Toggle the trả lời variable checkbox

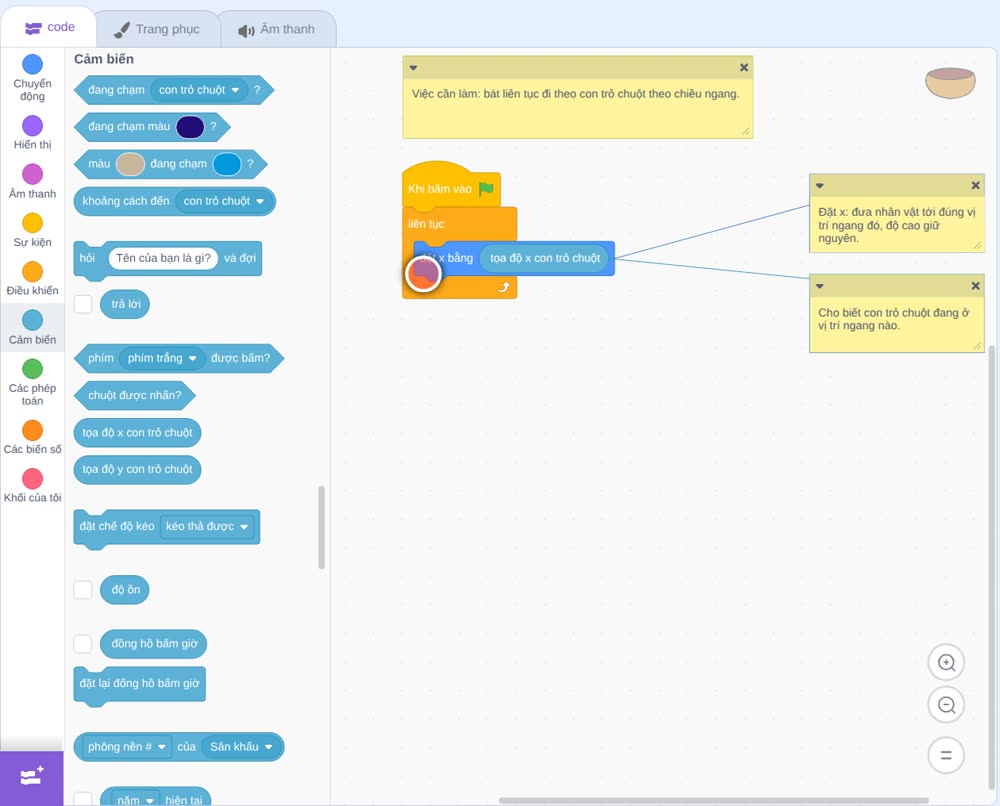[x=83, y=304]
